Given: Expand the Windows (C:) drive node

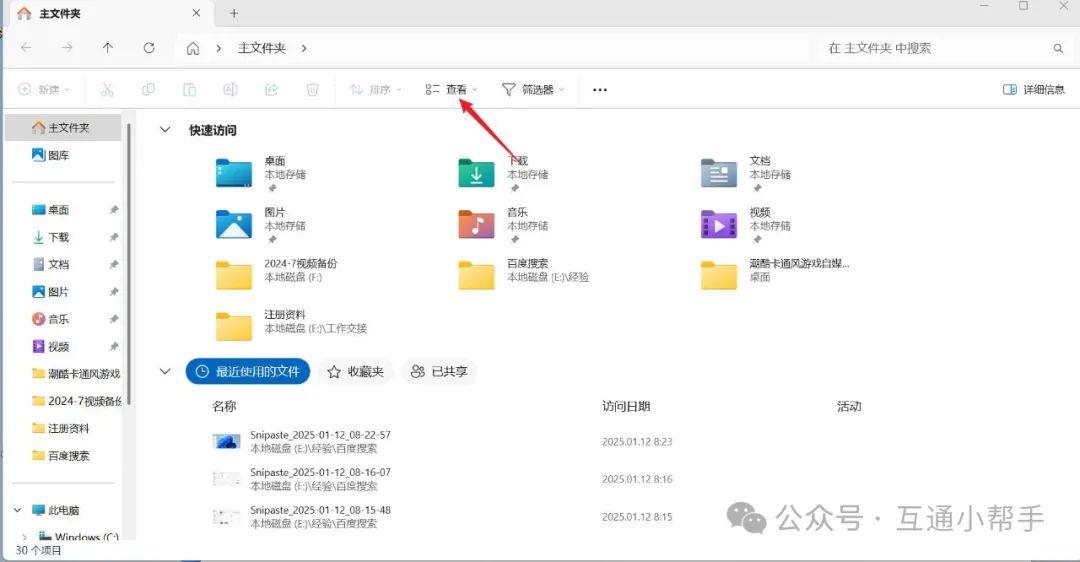Looking at the screenshot, I should coord(25,536).
